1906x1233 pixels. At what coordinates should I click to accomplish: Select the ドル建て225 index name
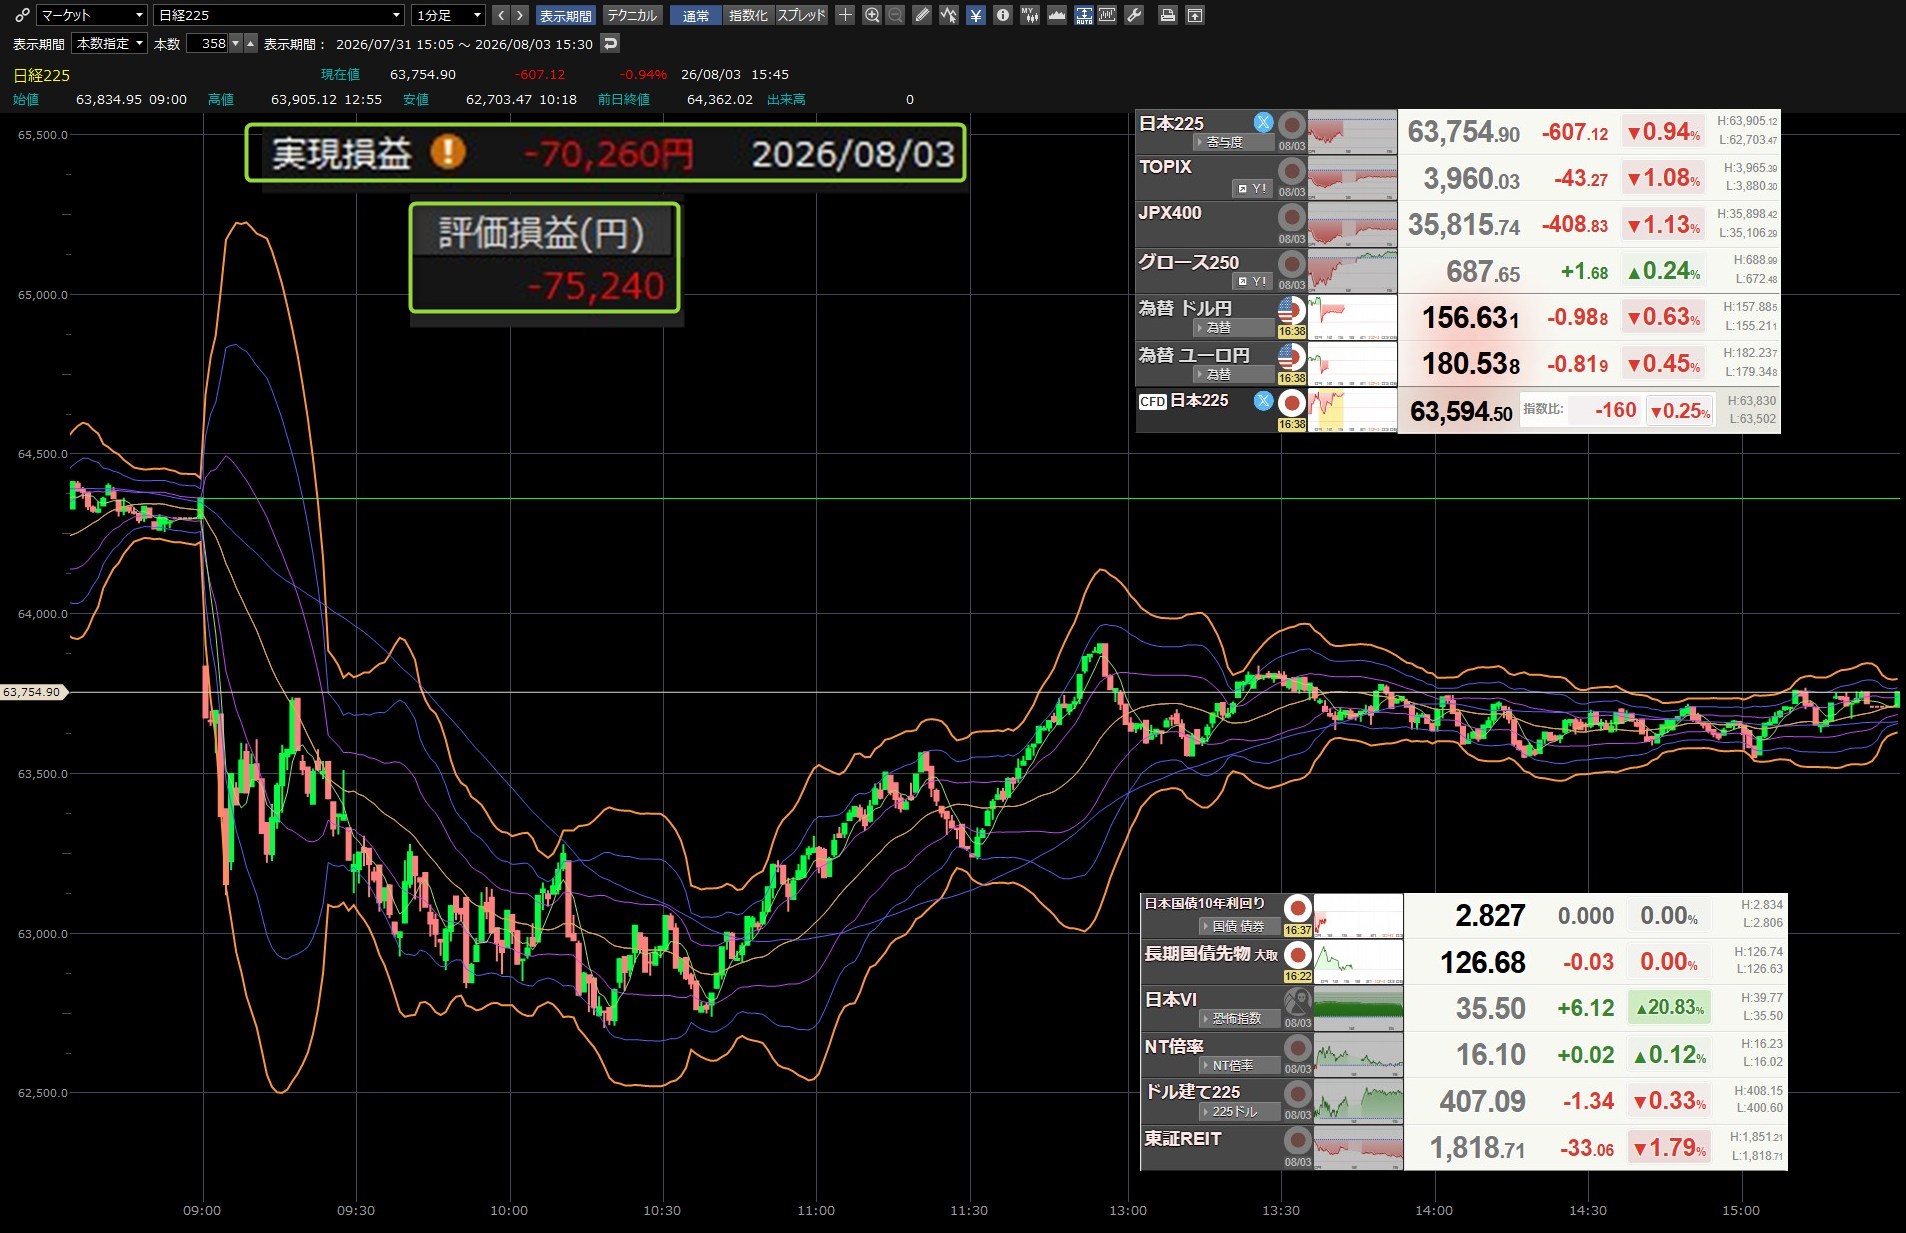click(1192, 1092)
